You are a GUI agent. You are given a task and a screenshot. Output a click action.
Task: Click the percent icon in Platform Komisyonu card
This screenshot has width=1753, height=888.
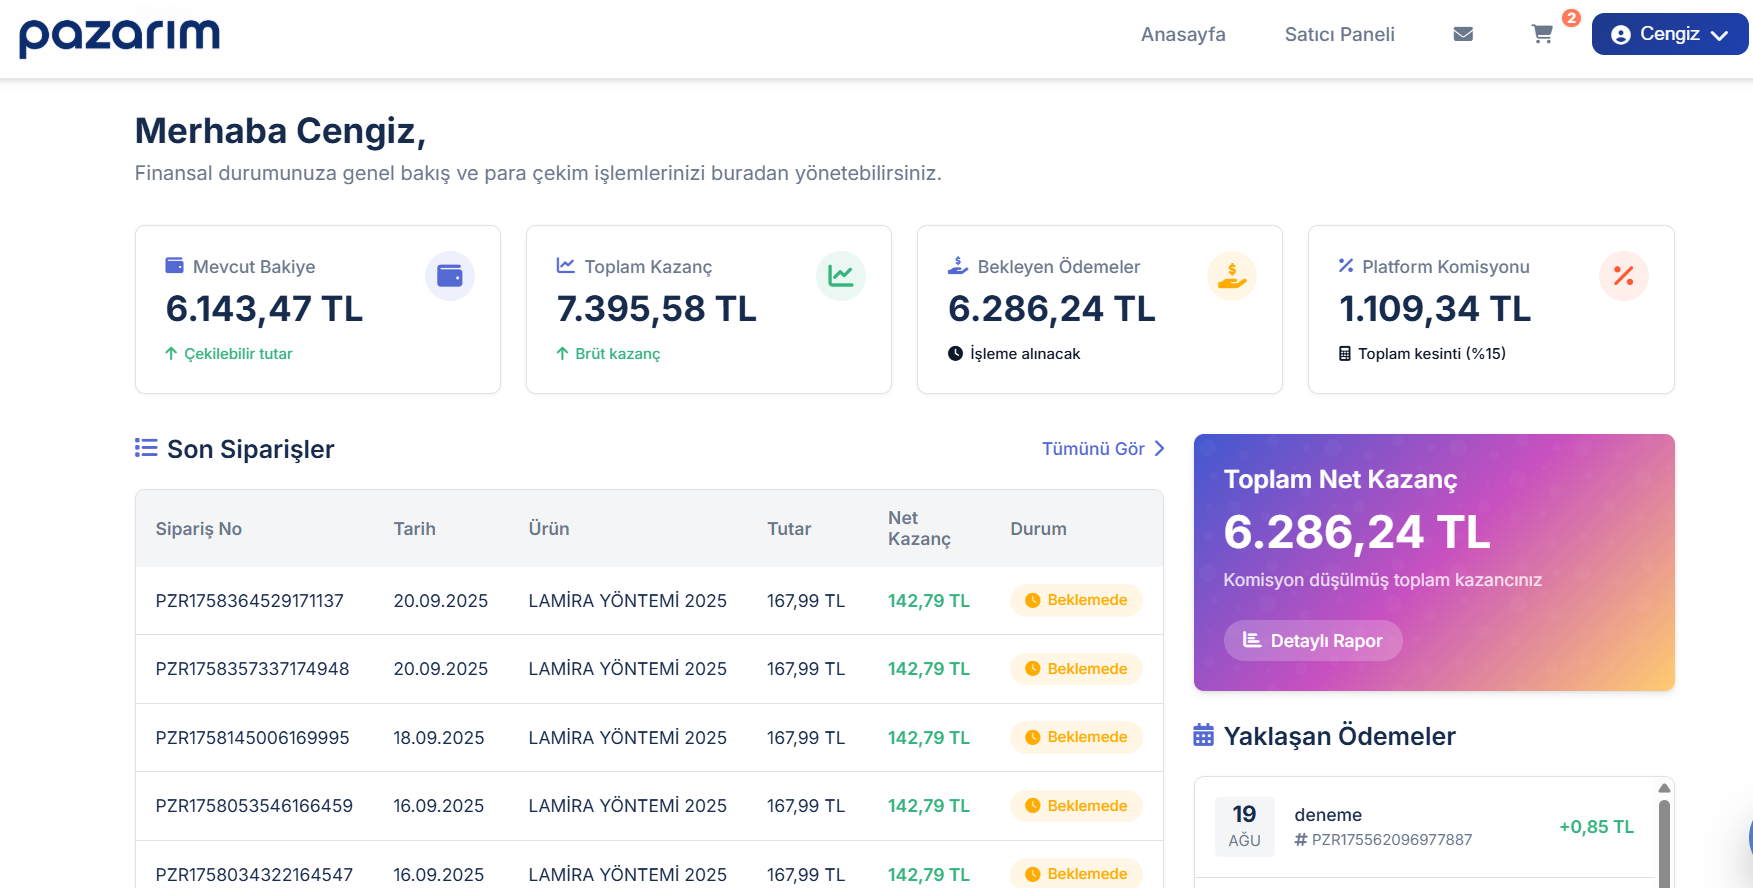(1623, 276)
